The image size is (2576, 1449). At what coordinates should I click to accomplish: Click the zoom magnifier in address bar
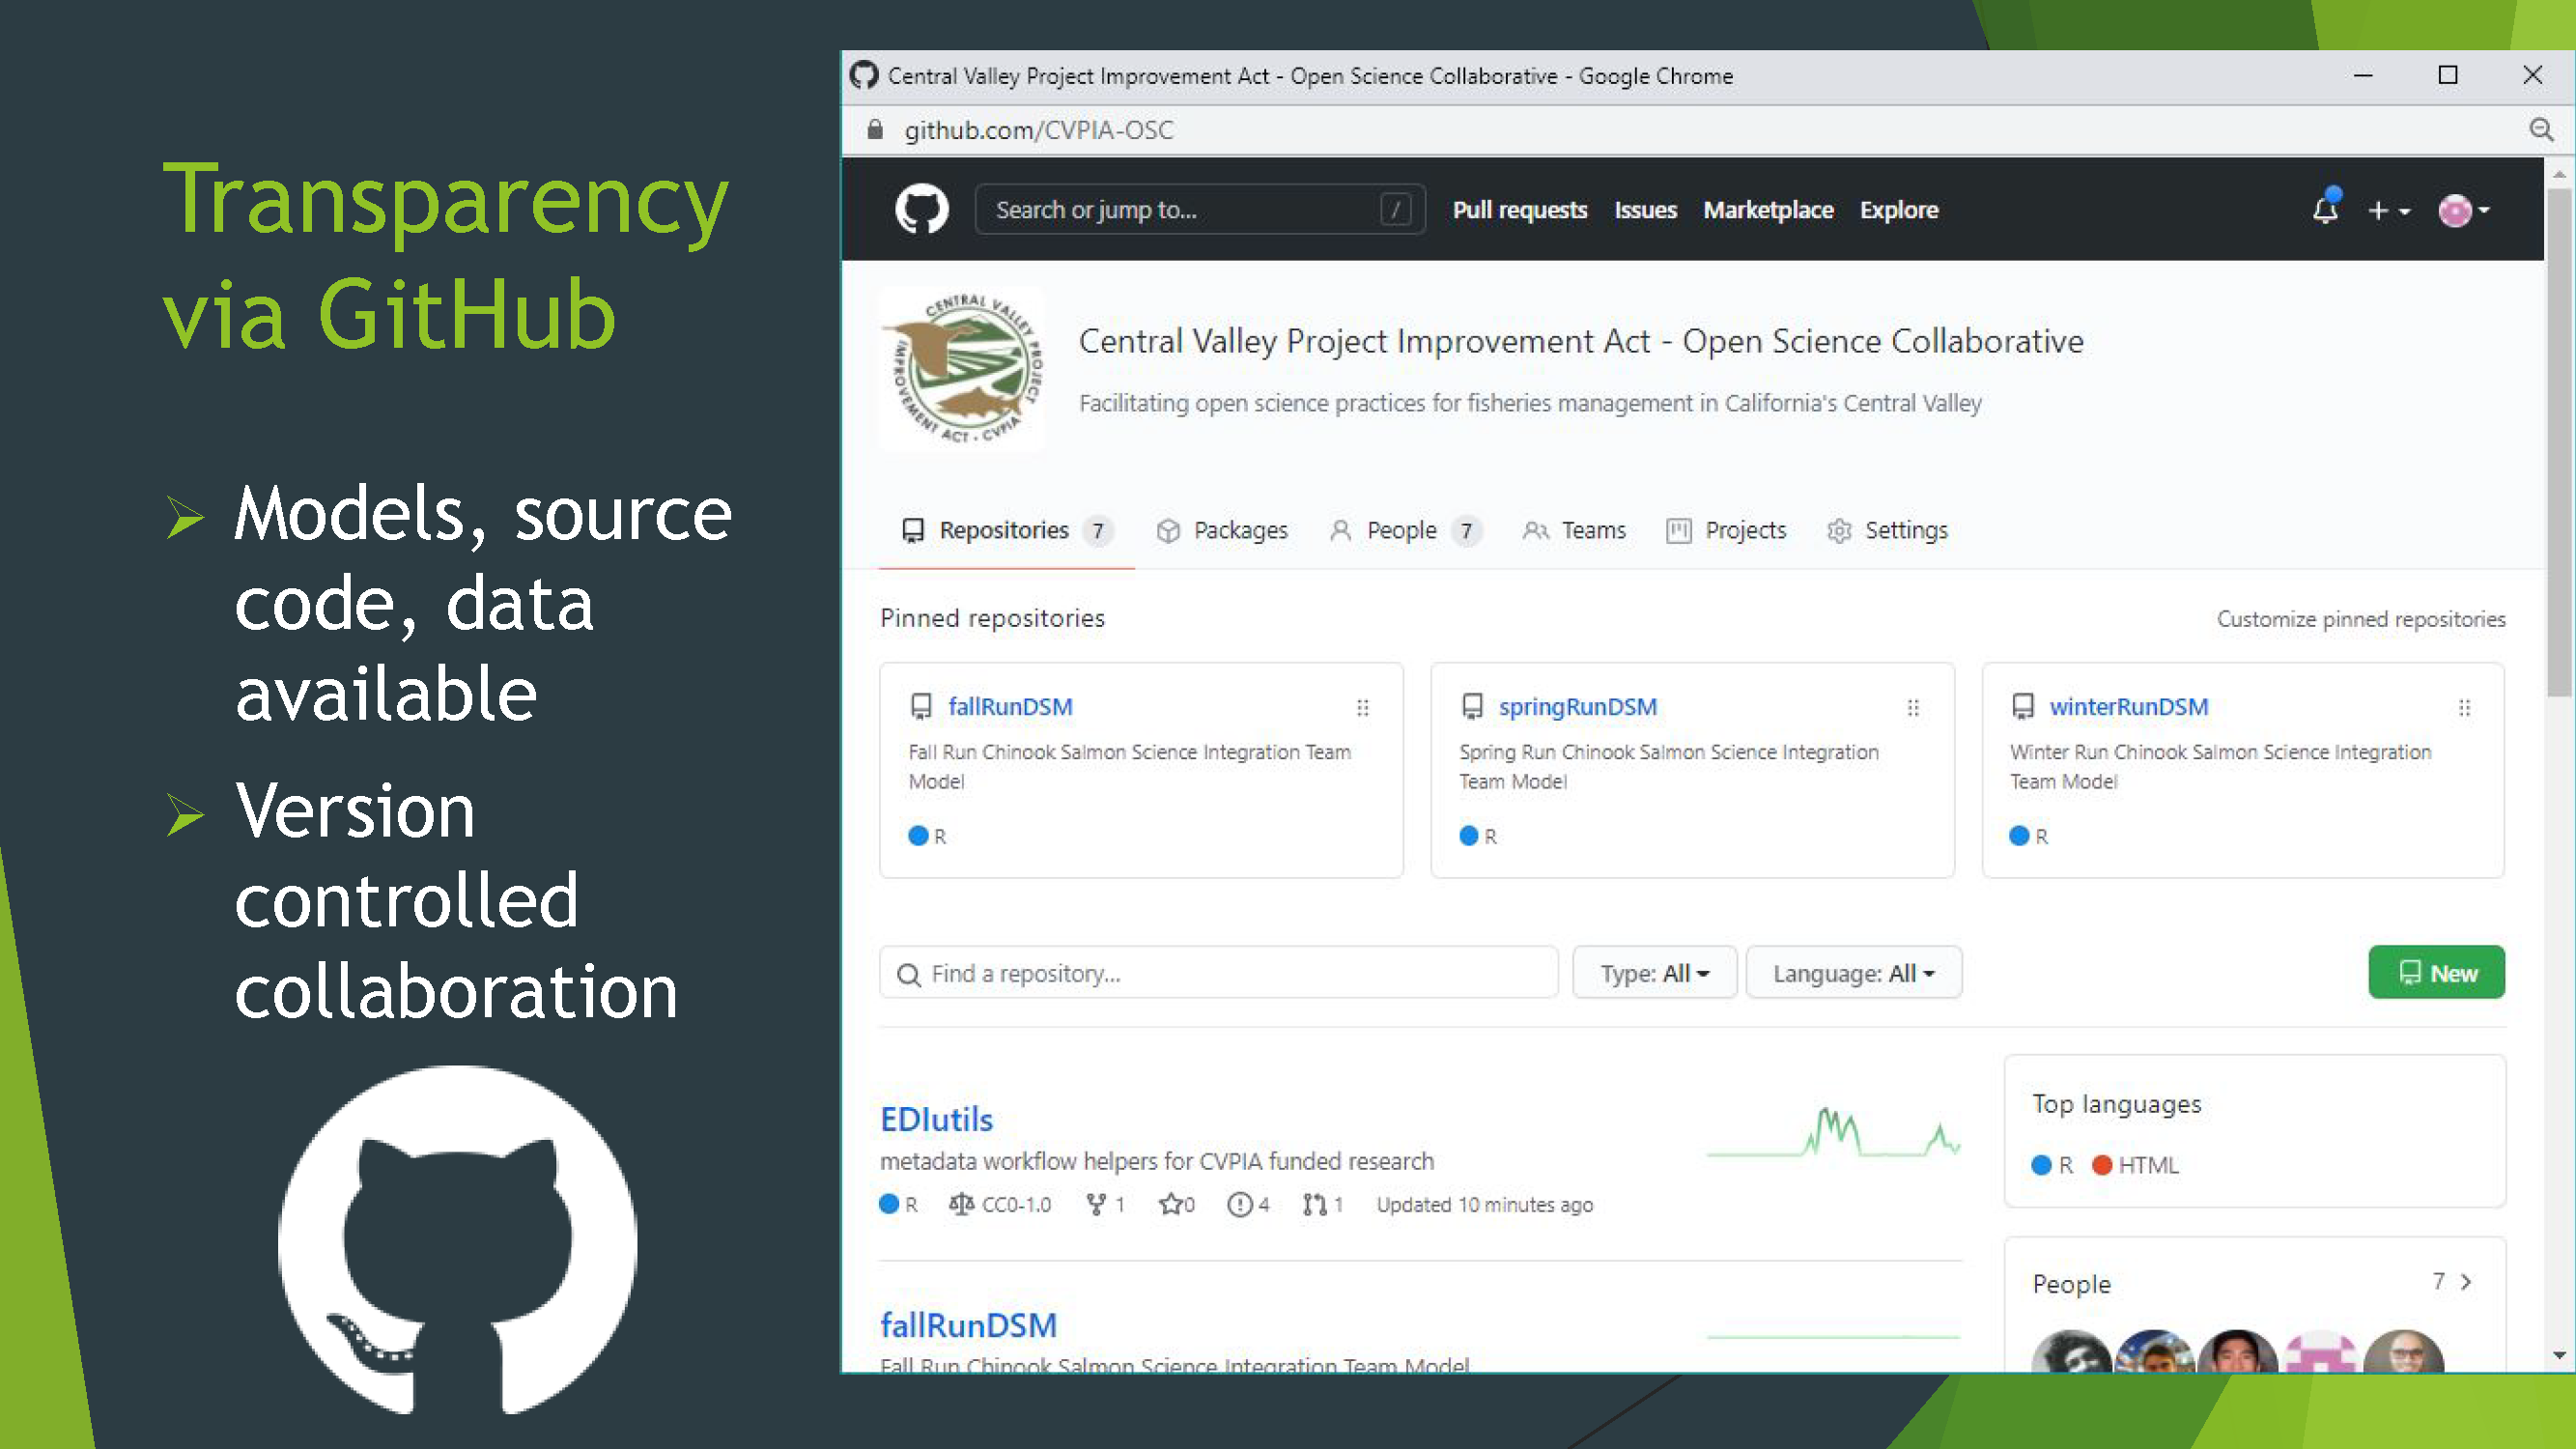(2541, 129)
